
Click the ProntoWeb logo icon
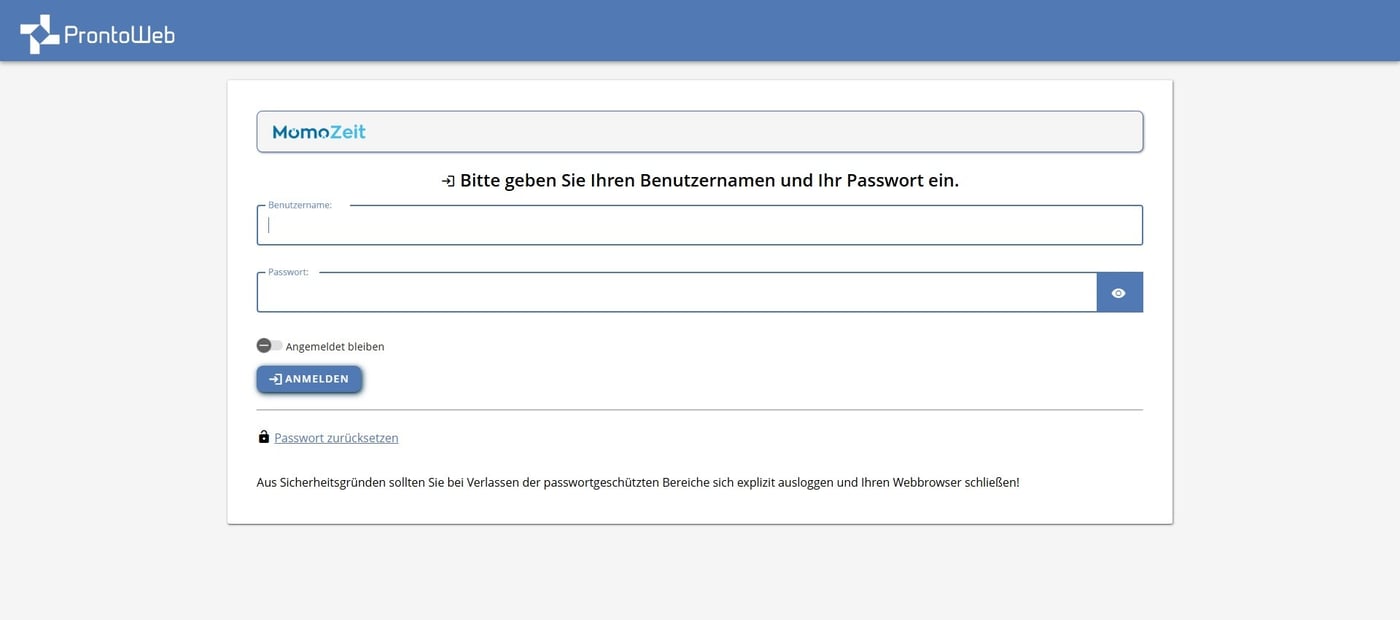coord(40,34)
